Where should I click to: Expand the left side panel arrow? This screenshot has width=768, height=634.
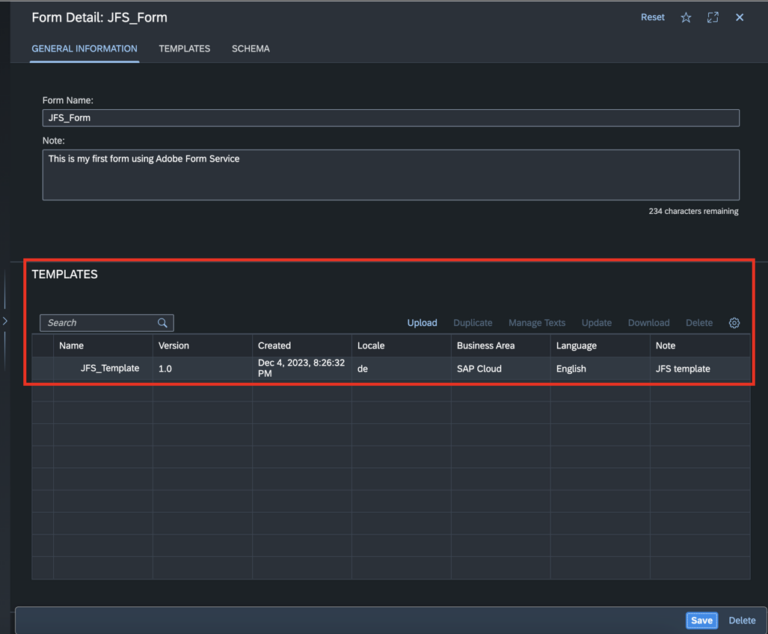coord(5,321)
